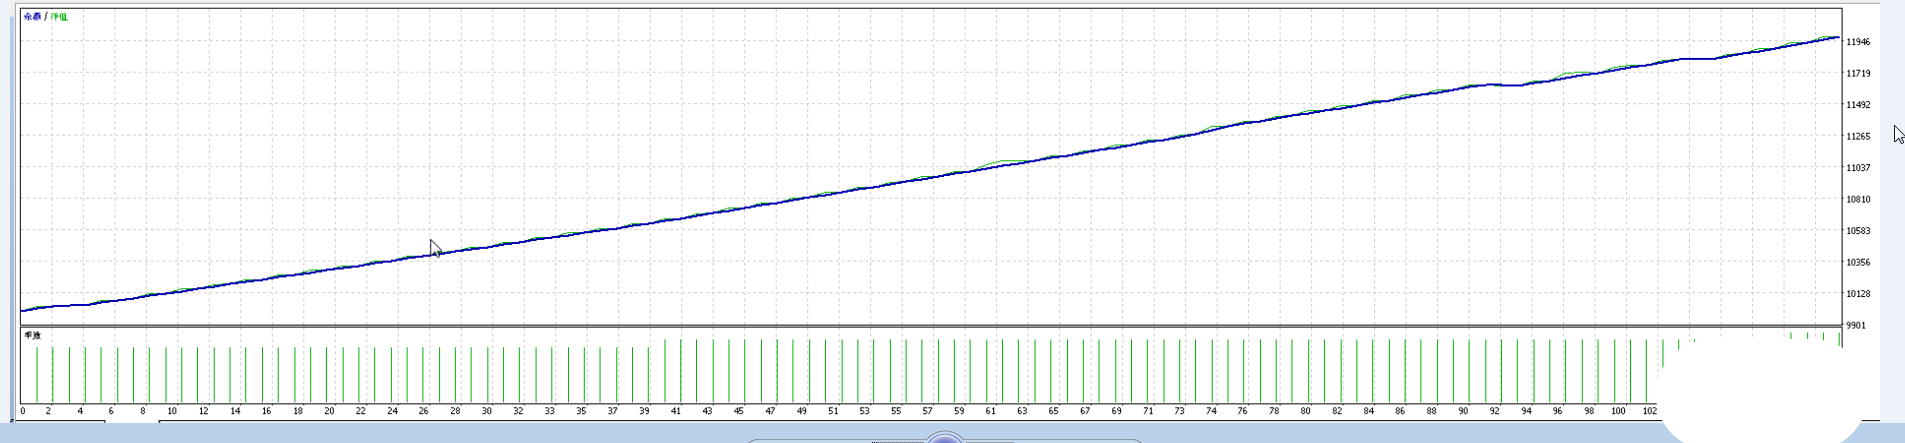
Task: Click the 11946 value on the price axis
Action: tap(1858, 42)
